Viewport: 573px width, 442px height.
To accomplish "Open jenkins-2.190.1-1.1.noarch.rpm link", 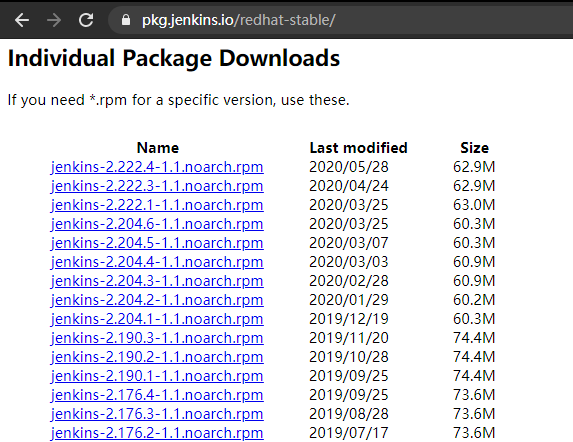I will pyautogui.click(x=157, y=376).
